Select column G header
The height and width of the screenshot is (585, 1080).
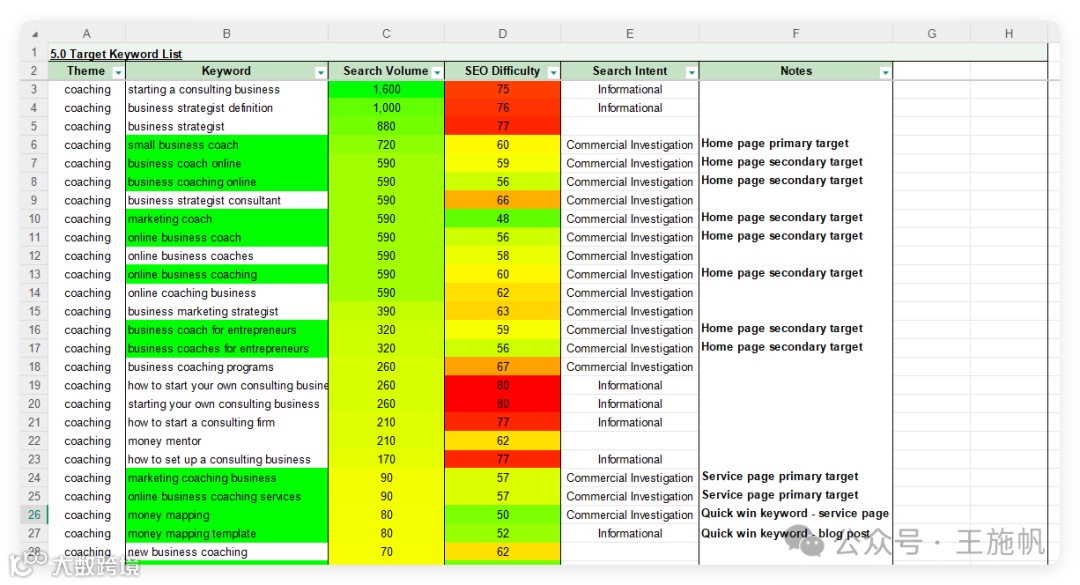click(932, 33)
